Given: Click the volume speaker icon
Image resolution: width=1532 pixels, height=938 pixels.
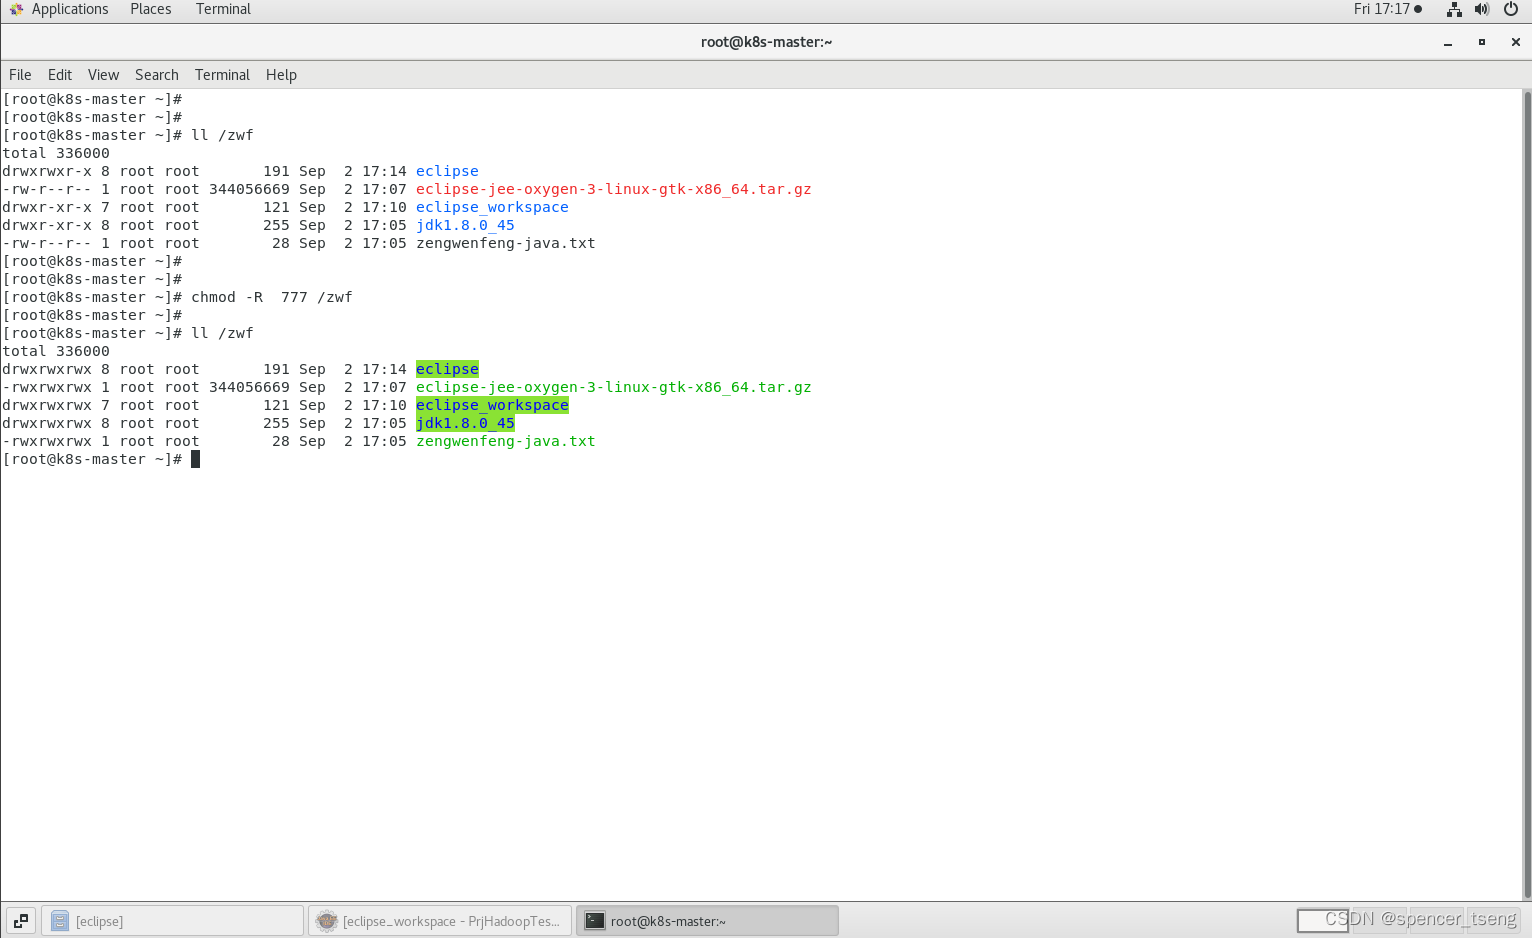Looking at the screenshot, I should pos(1482,9).
